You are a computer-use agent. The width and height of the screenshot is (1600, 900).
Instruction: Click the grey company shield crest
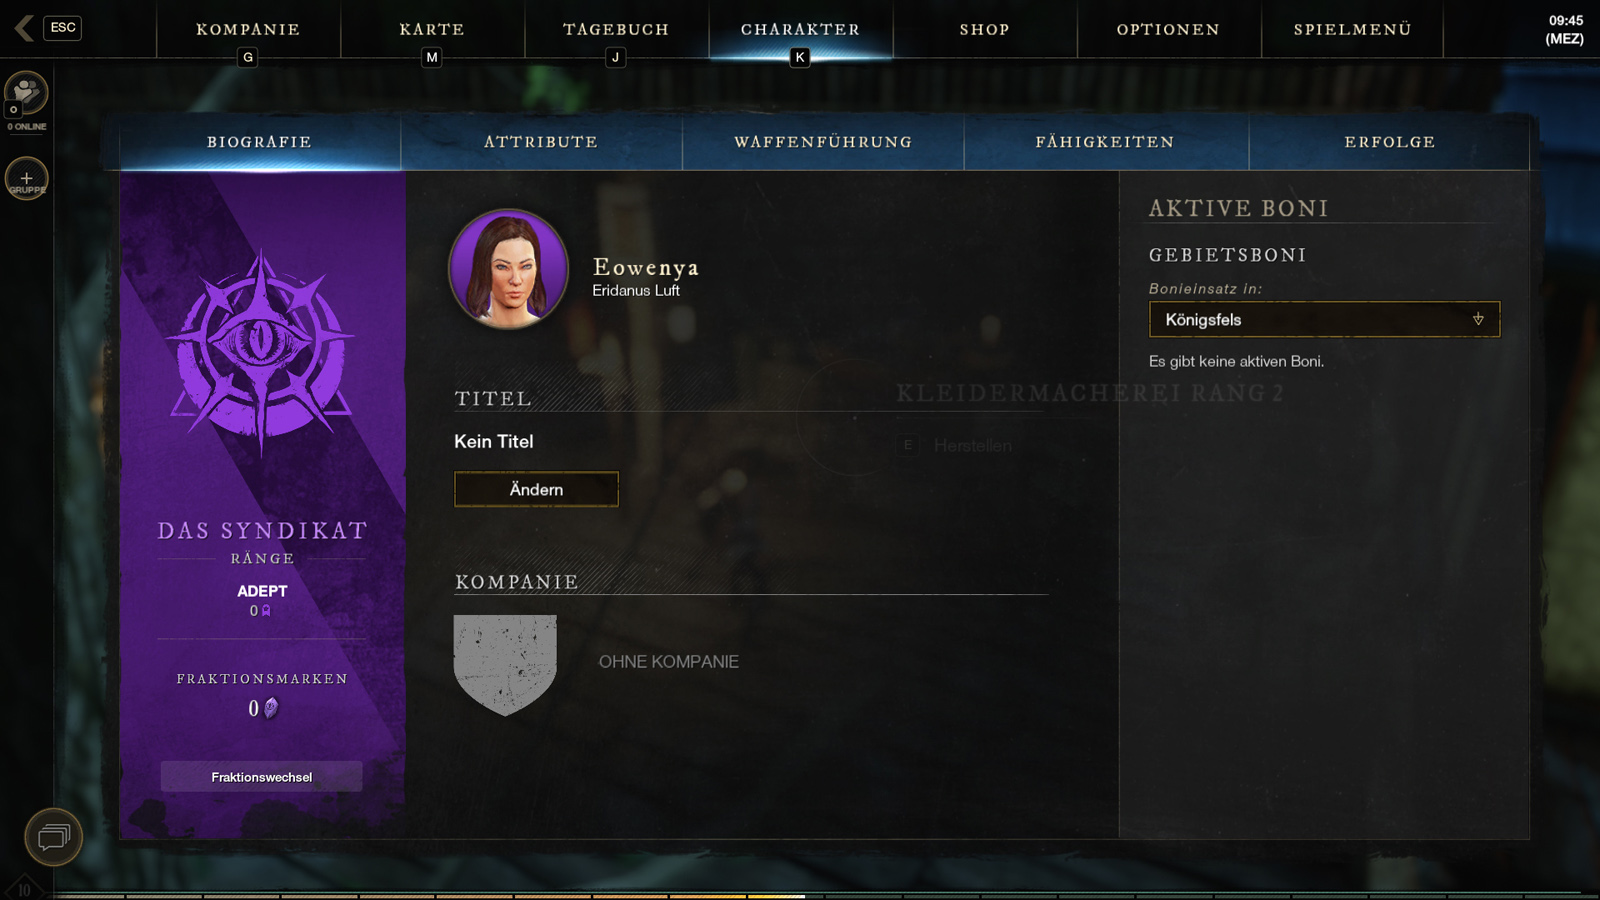point(505,665)
